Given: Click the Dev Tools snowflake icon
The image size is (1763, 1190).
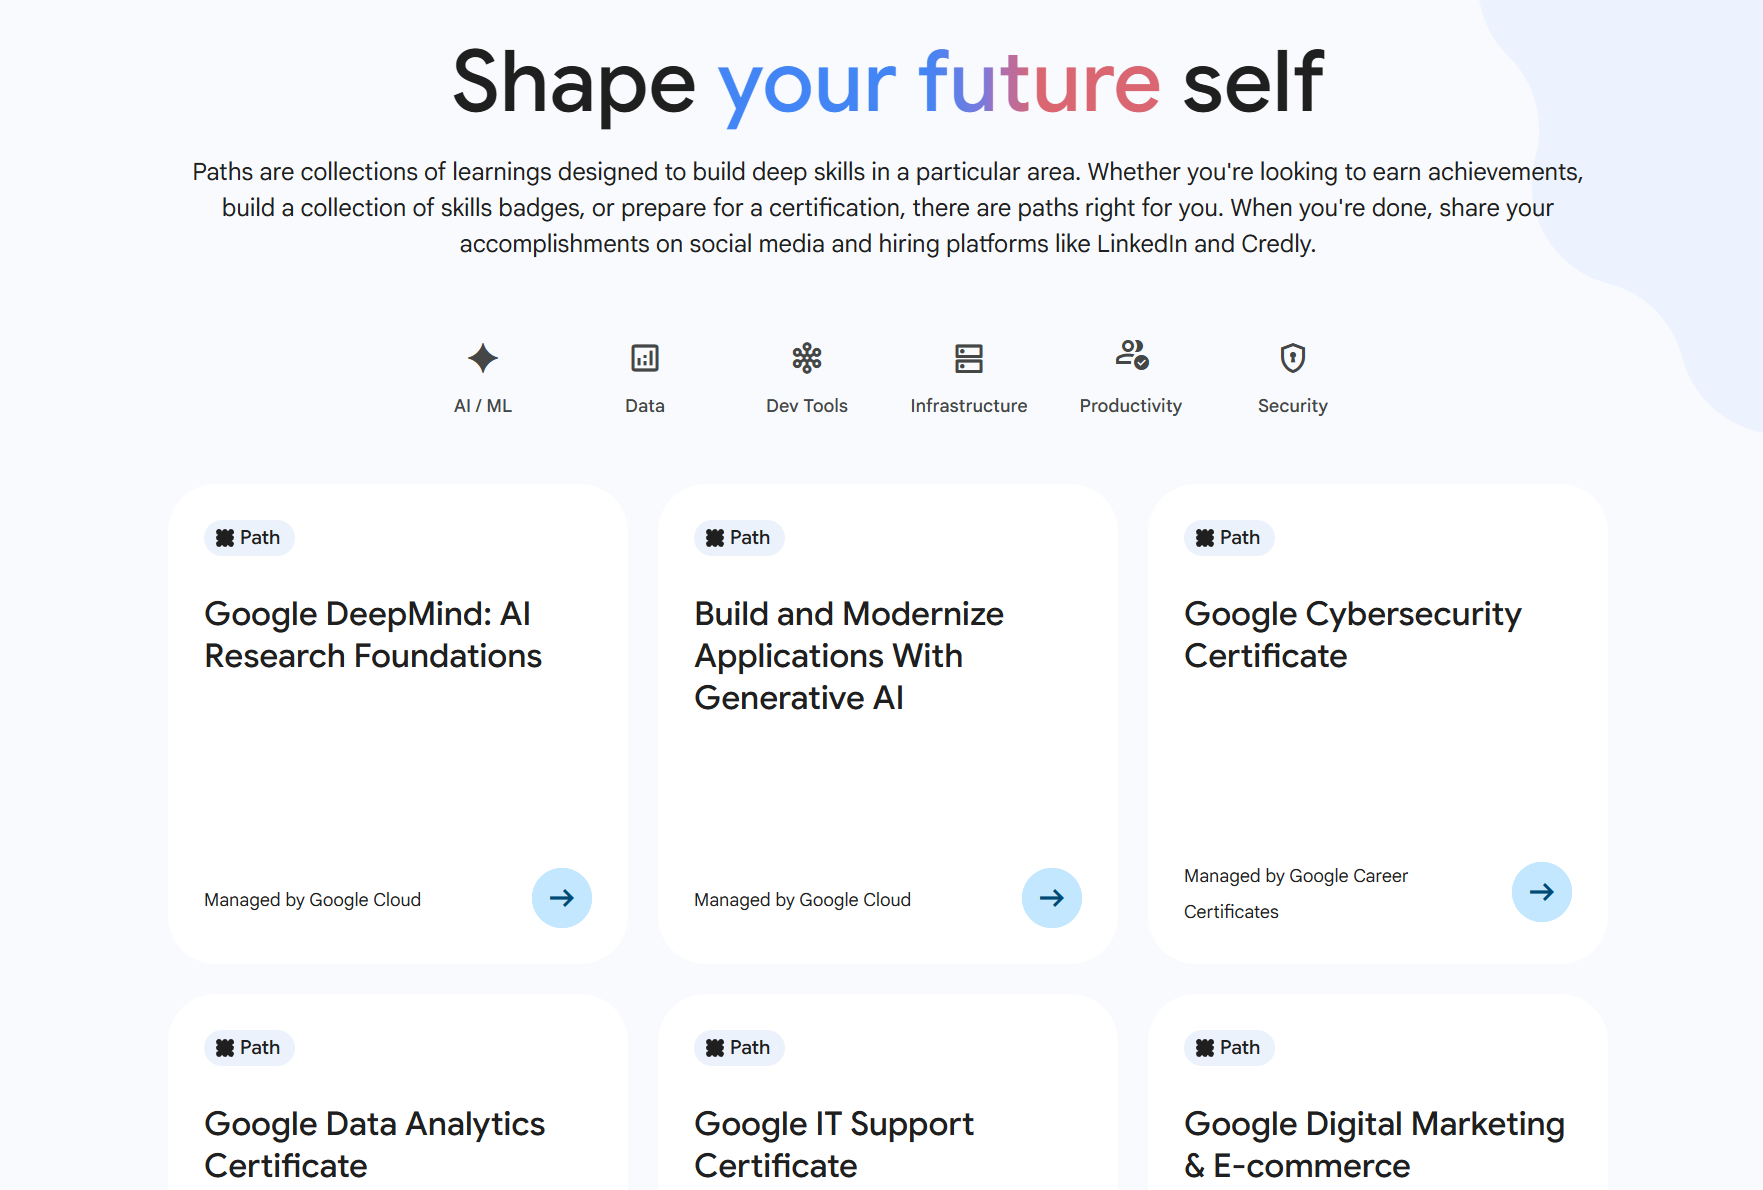Looking at the screenshot, I should click(806, 358).
